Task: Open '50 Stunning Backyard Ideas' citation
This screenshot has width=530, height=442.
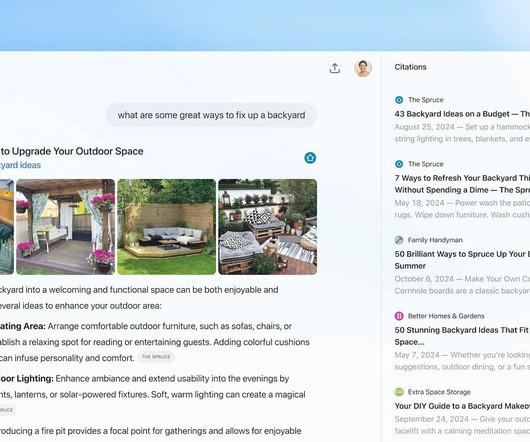Action: coord(462,336)
